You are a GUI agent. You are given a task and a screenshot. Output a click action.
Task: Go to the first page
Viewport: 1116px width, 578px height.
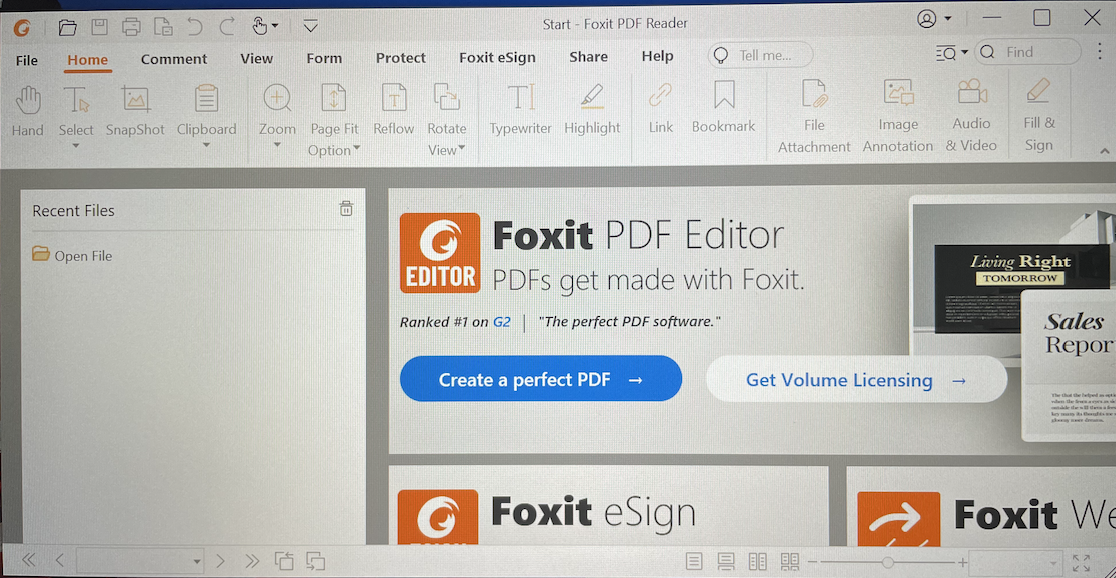click(29, 560)
